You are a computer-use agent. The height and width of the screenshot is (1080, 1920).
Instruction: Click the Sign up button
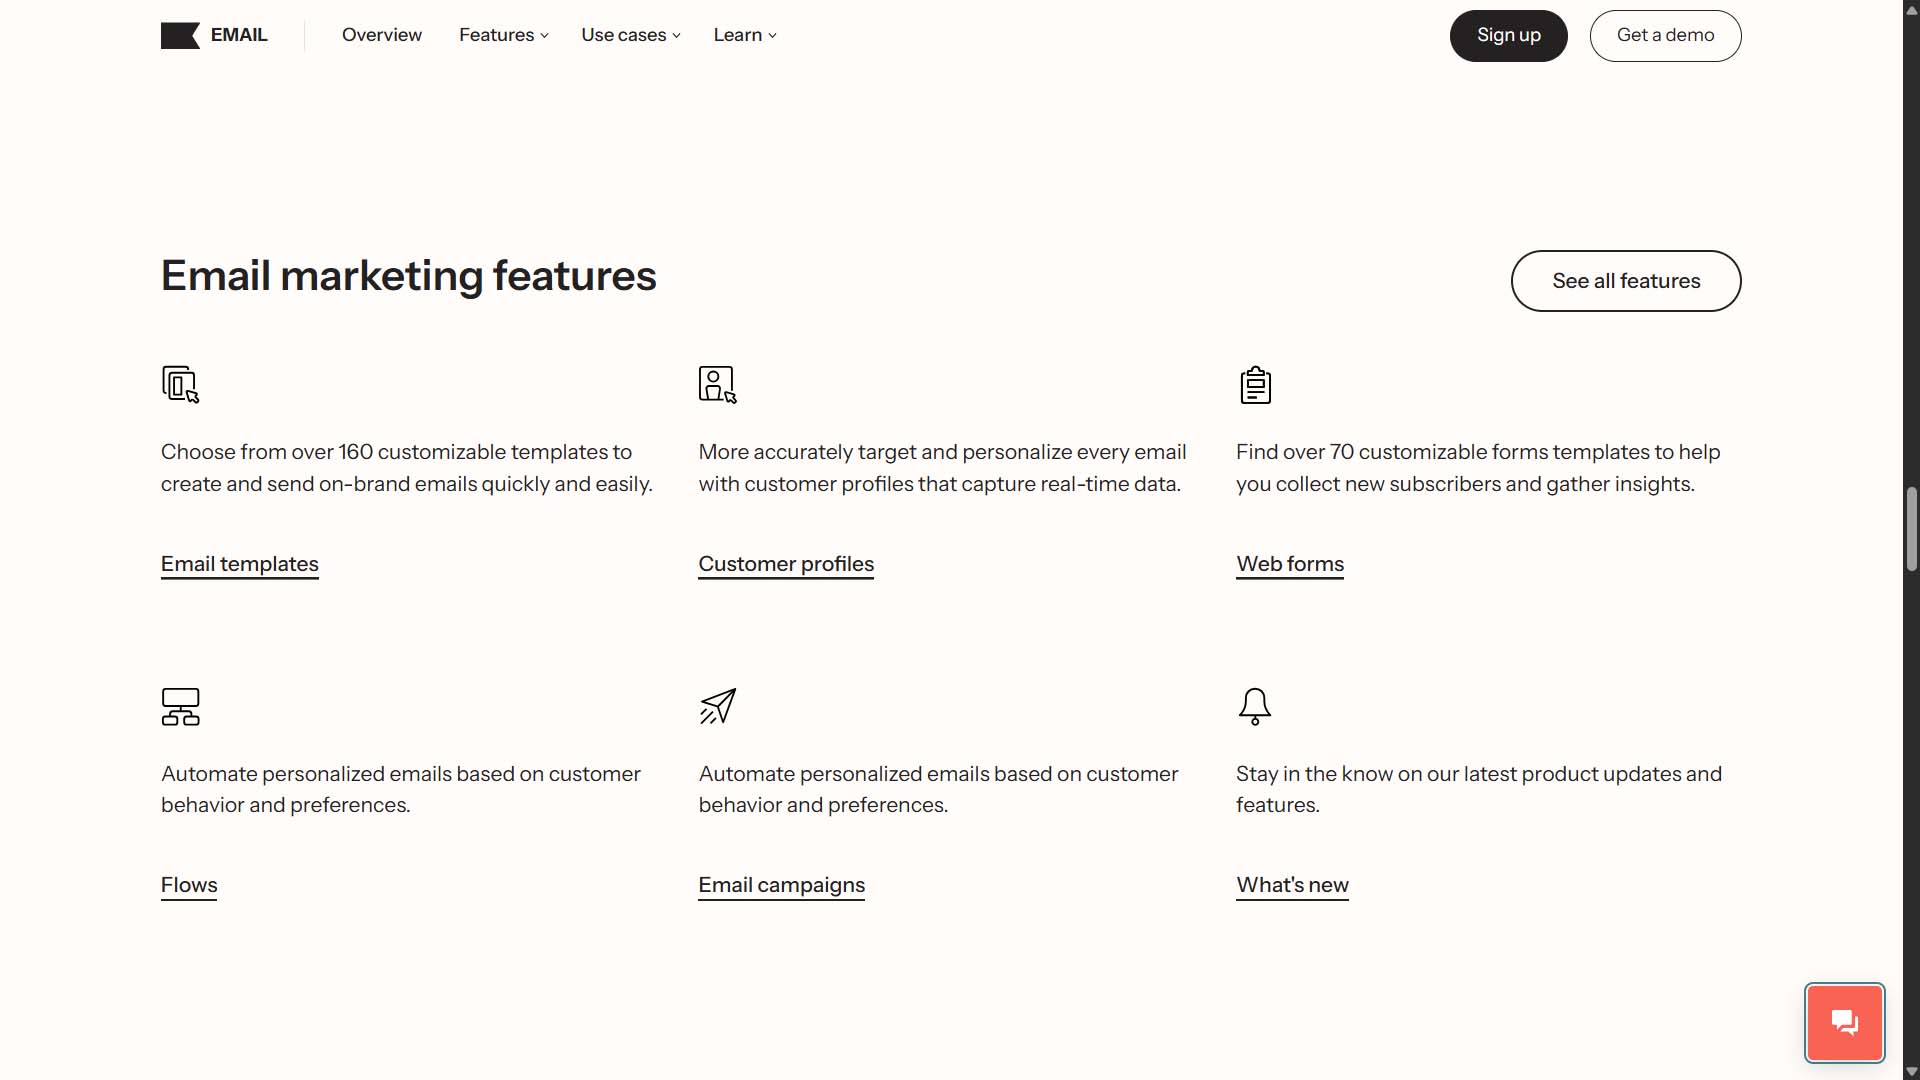1508,35
